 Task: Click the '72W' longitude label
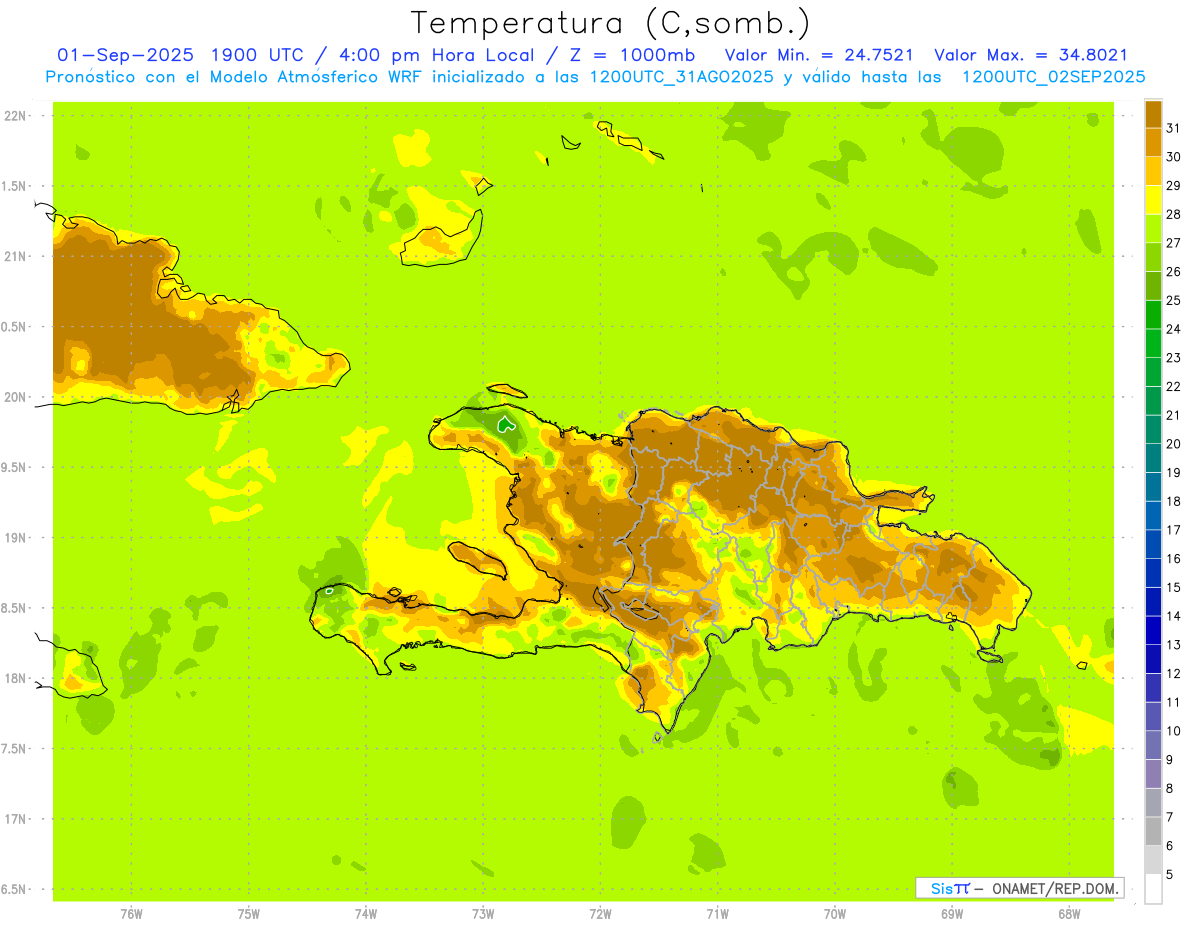[x=600, y=914]
